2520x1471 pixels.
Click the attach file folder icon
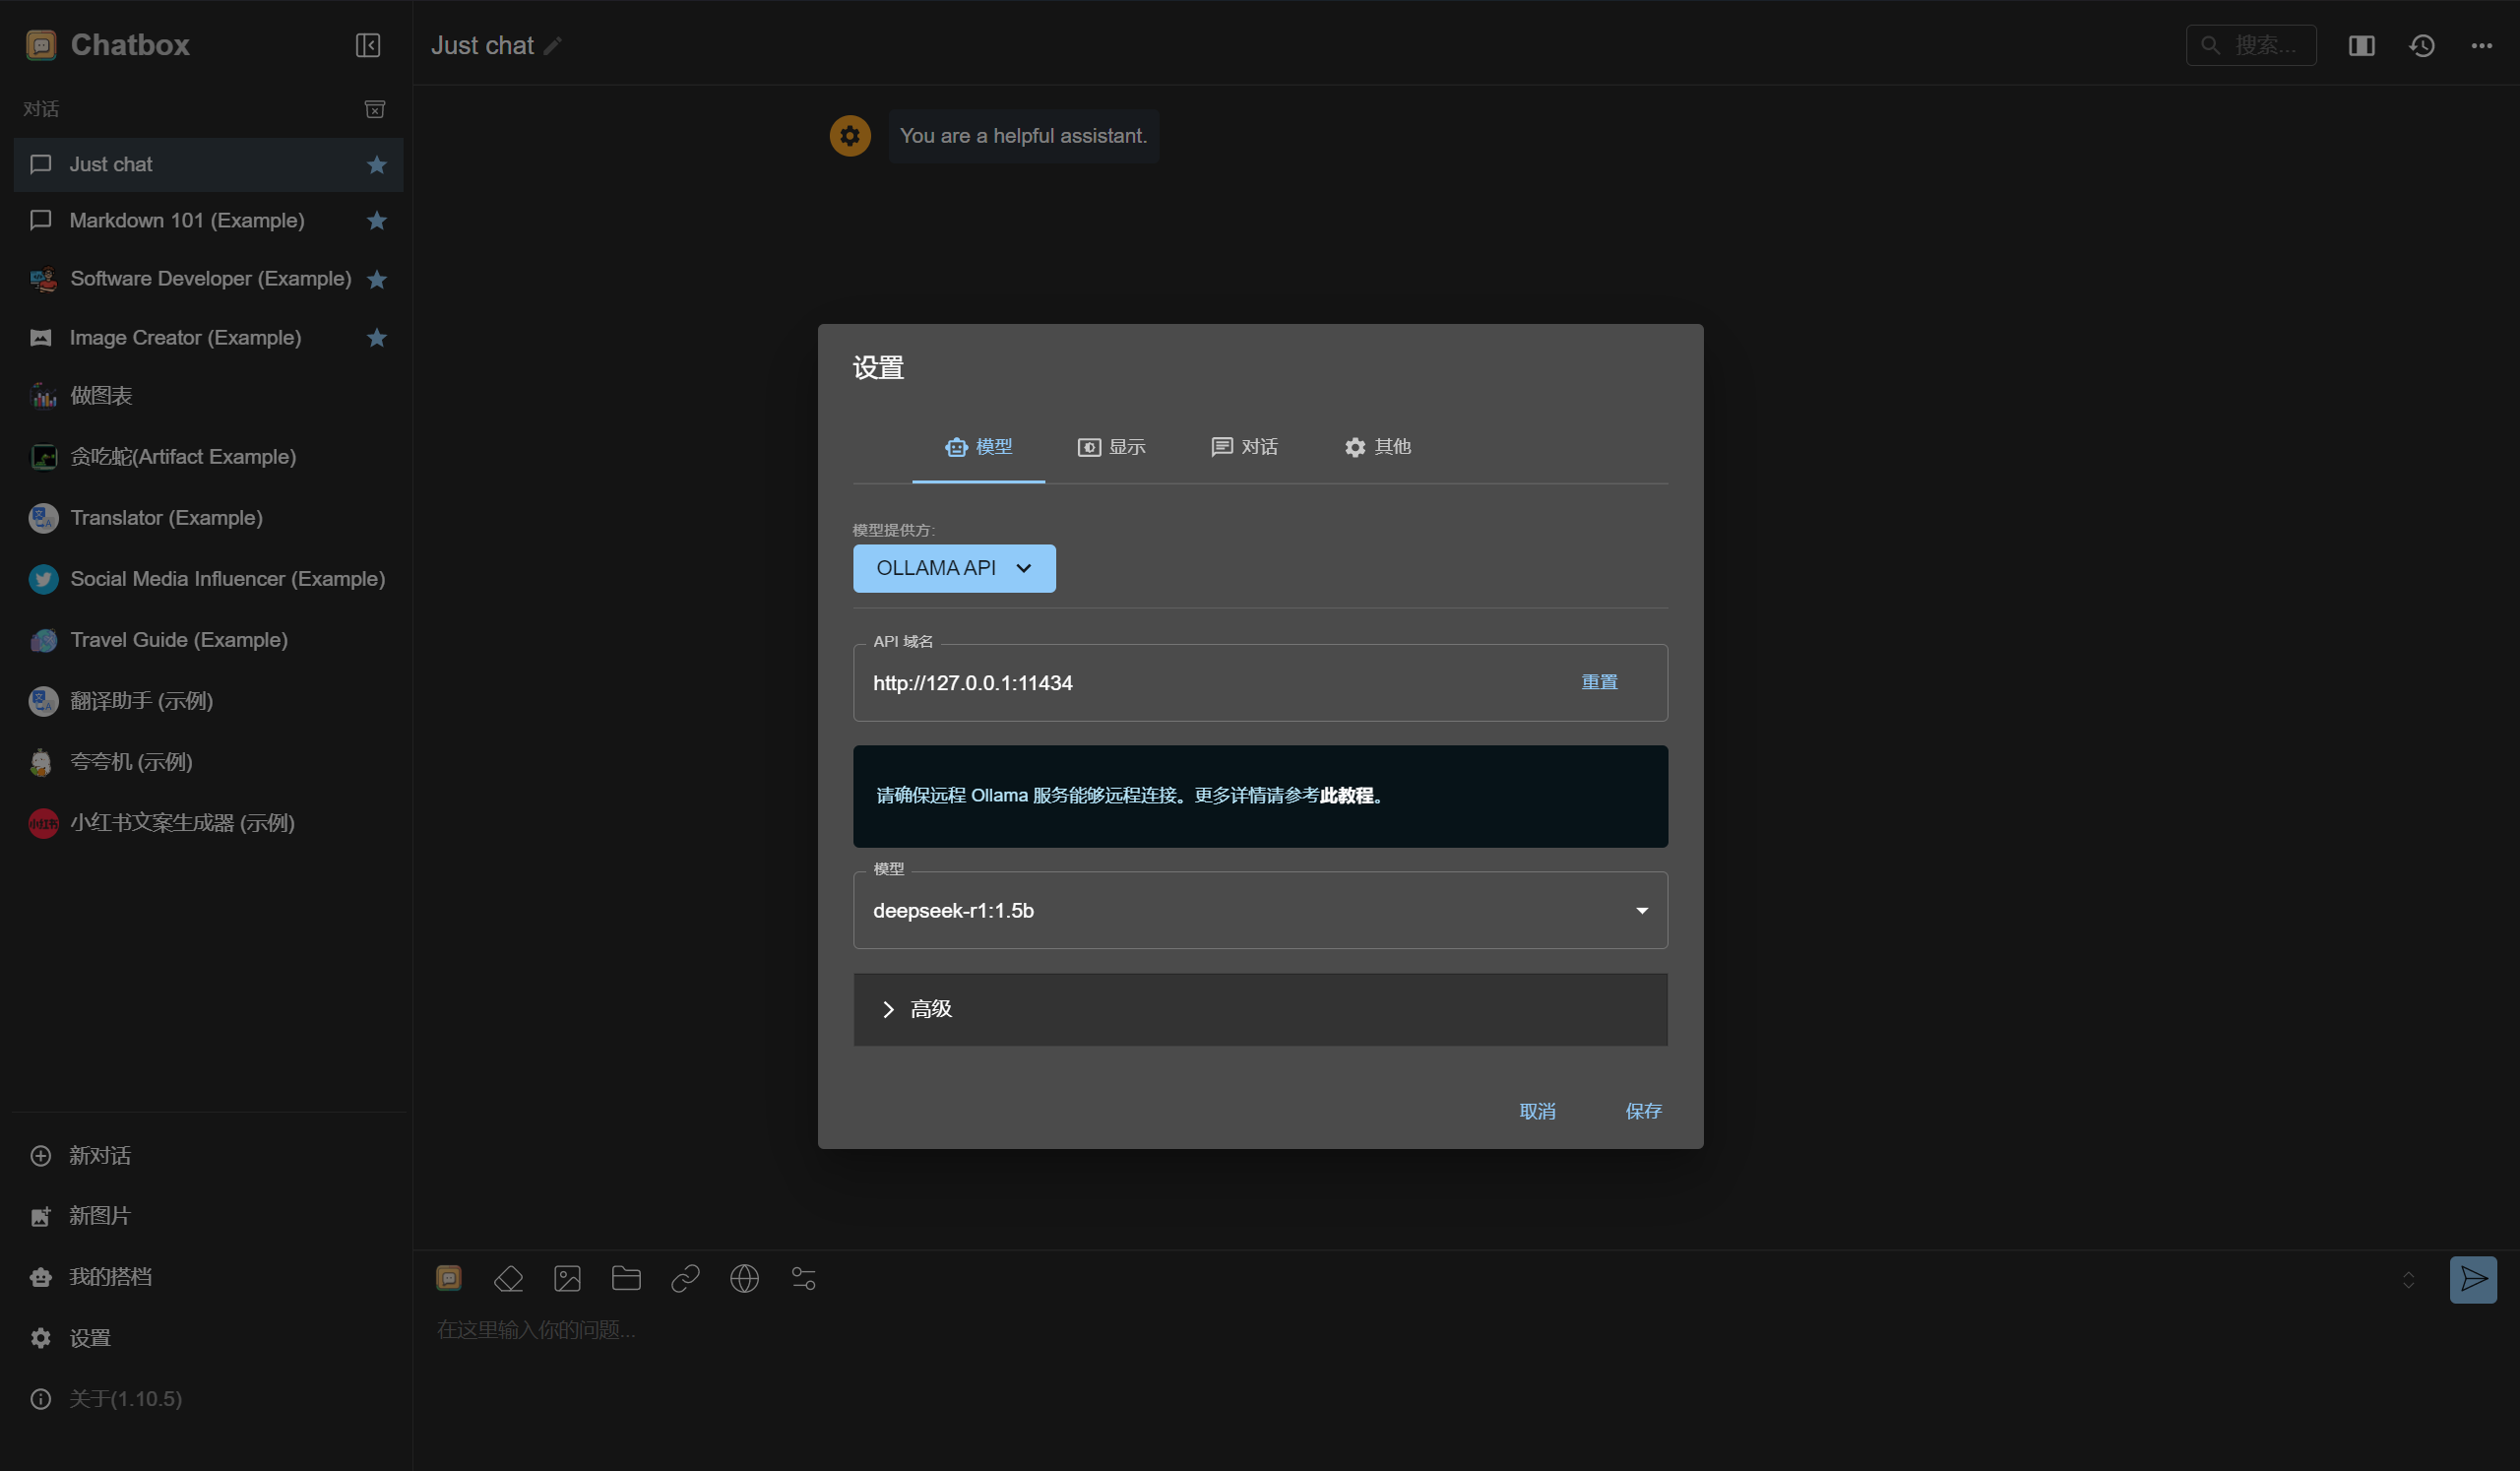(626, 1278)
